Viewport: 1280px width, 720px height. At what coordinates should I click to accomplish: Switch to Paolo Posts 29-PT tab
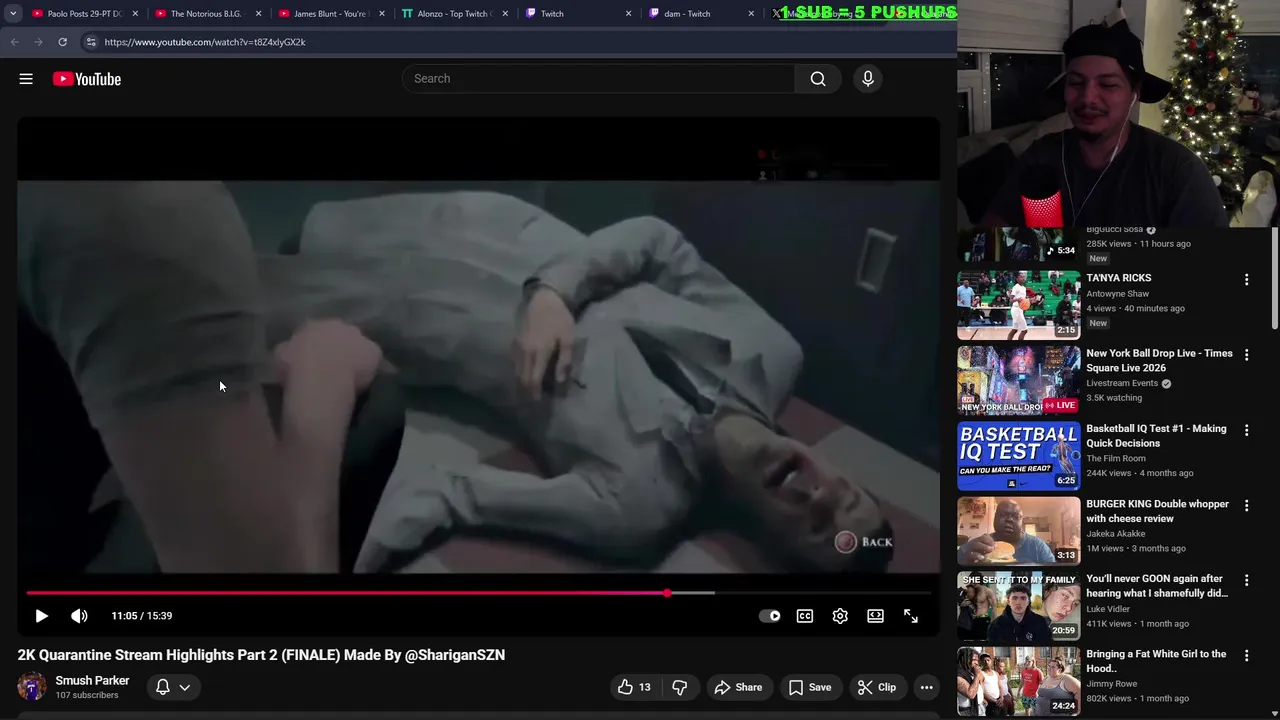pyautogui.click(x=85, y=14)
